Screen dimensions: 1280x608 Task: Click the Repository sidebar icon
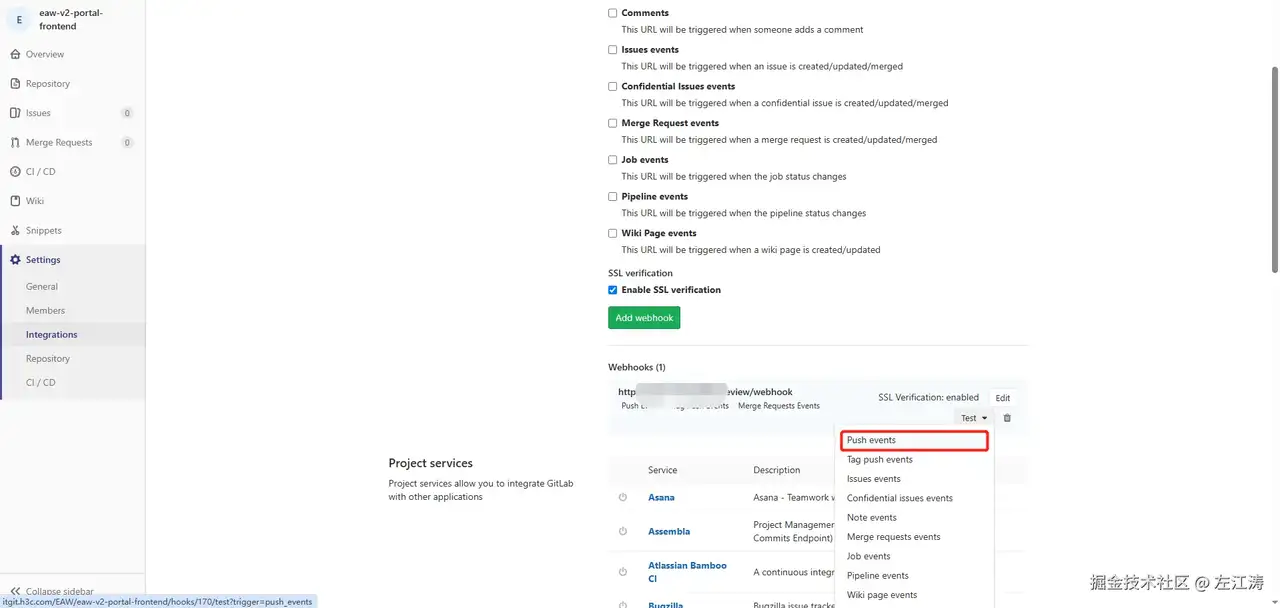15,84
